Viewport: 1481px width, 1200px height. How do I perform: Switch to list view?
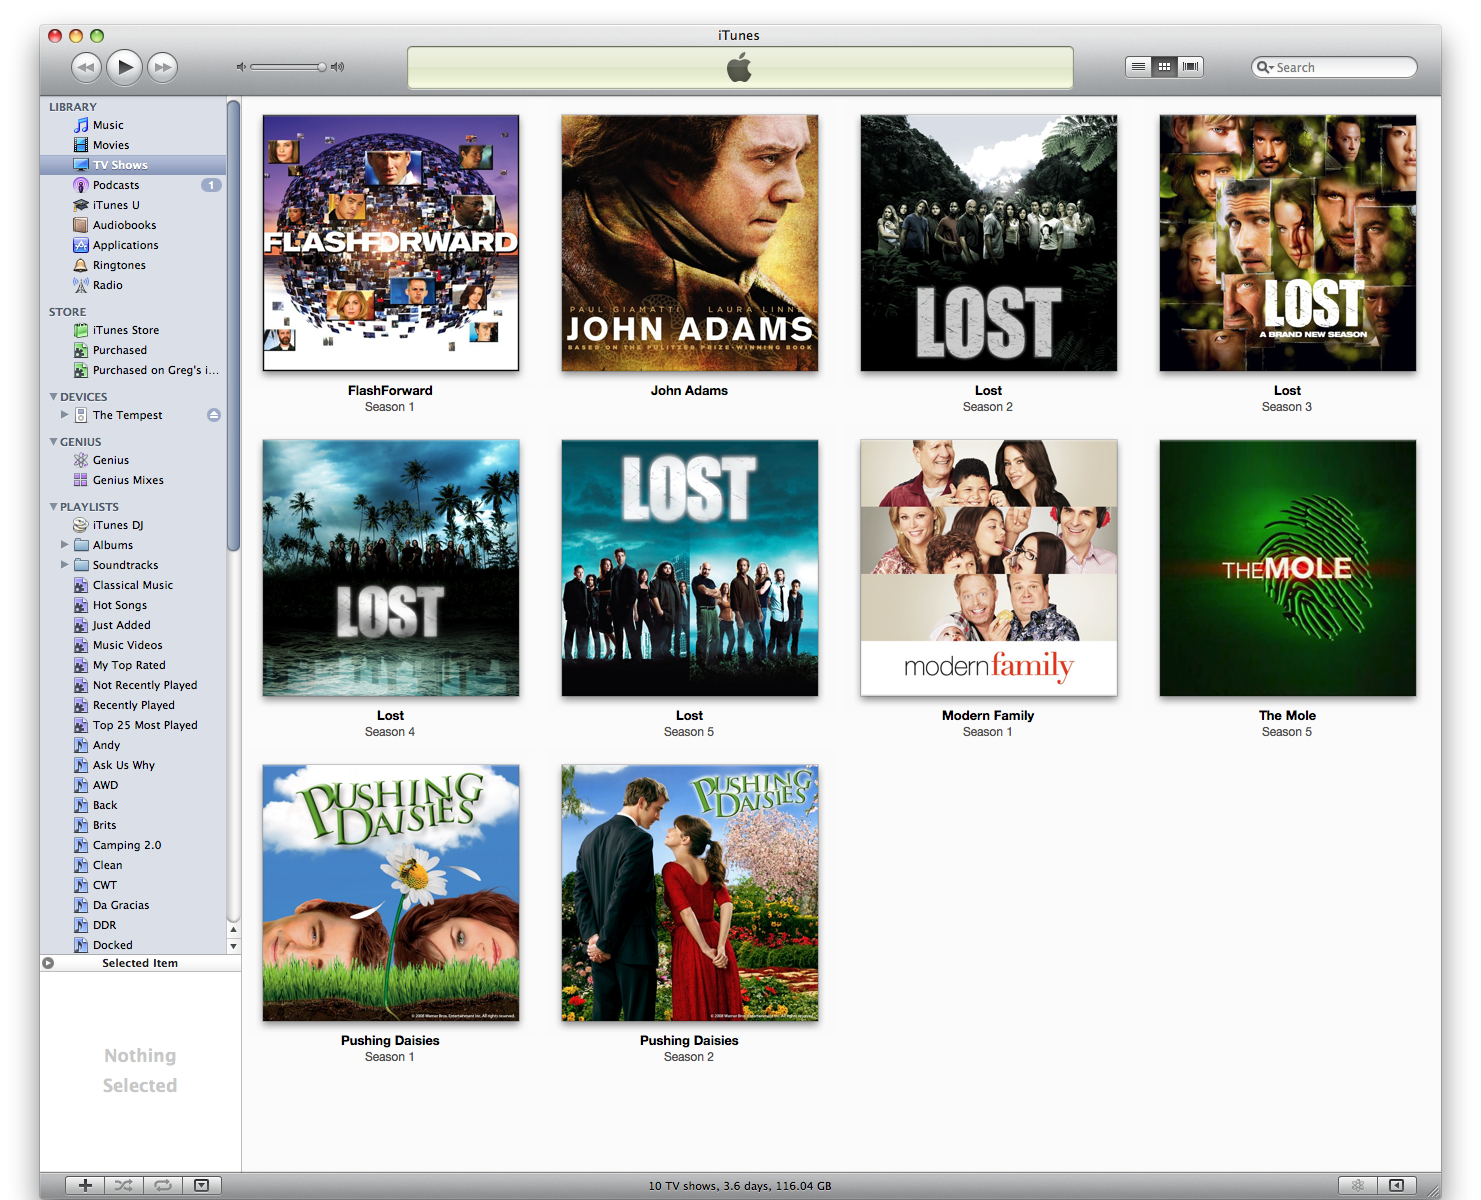coord(1138,67)
